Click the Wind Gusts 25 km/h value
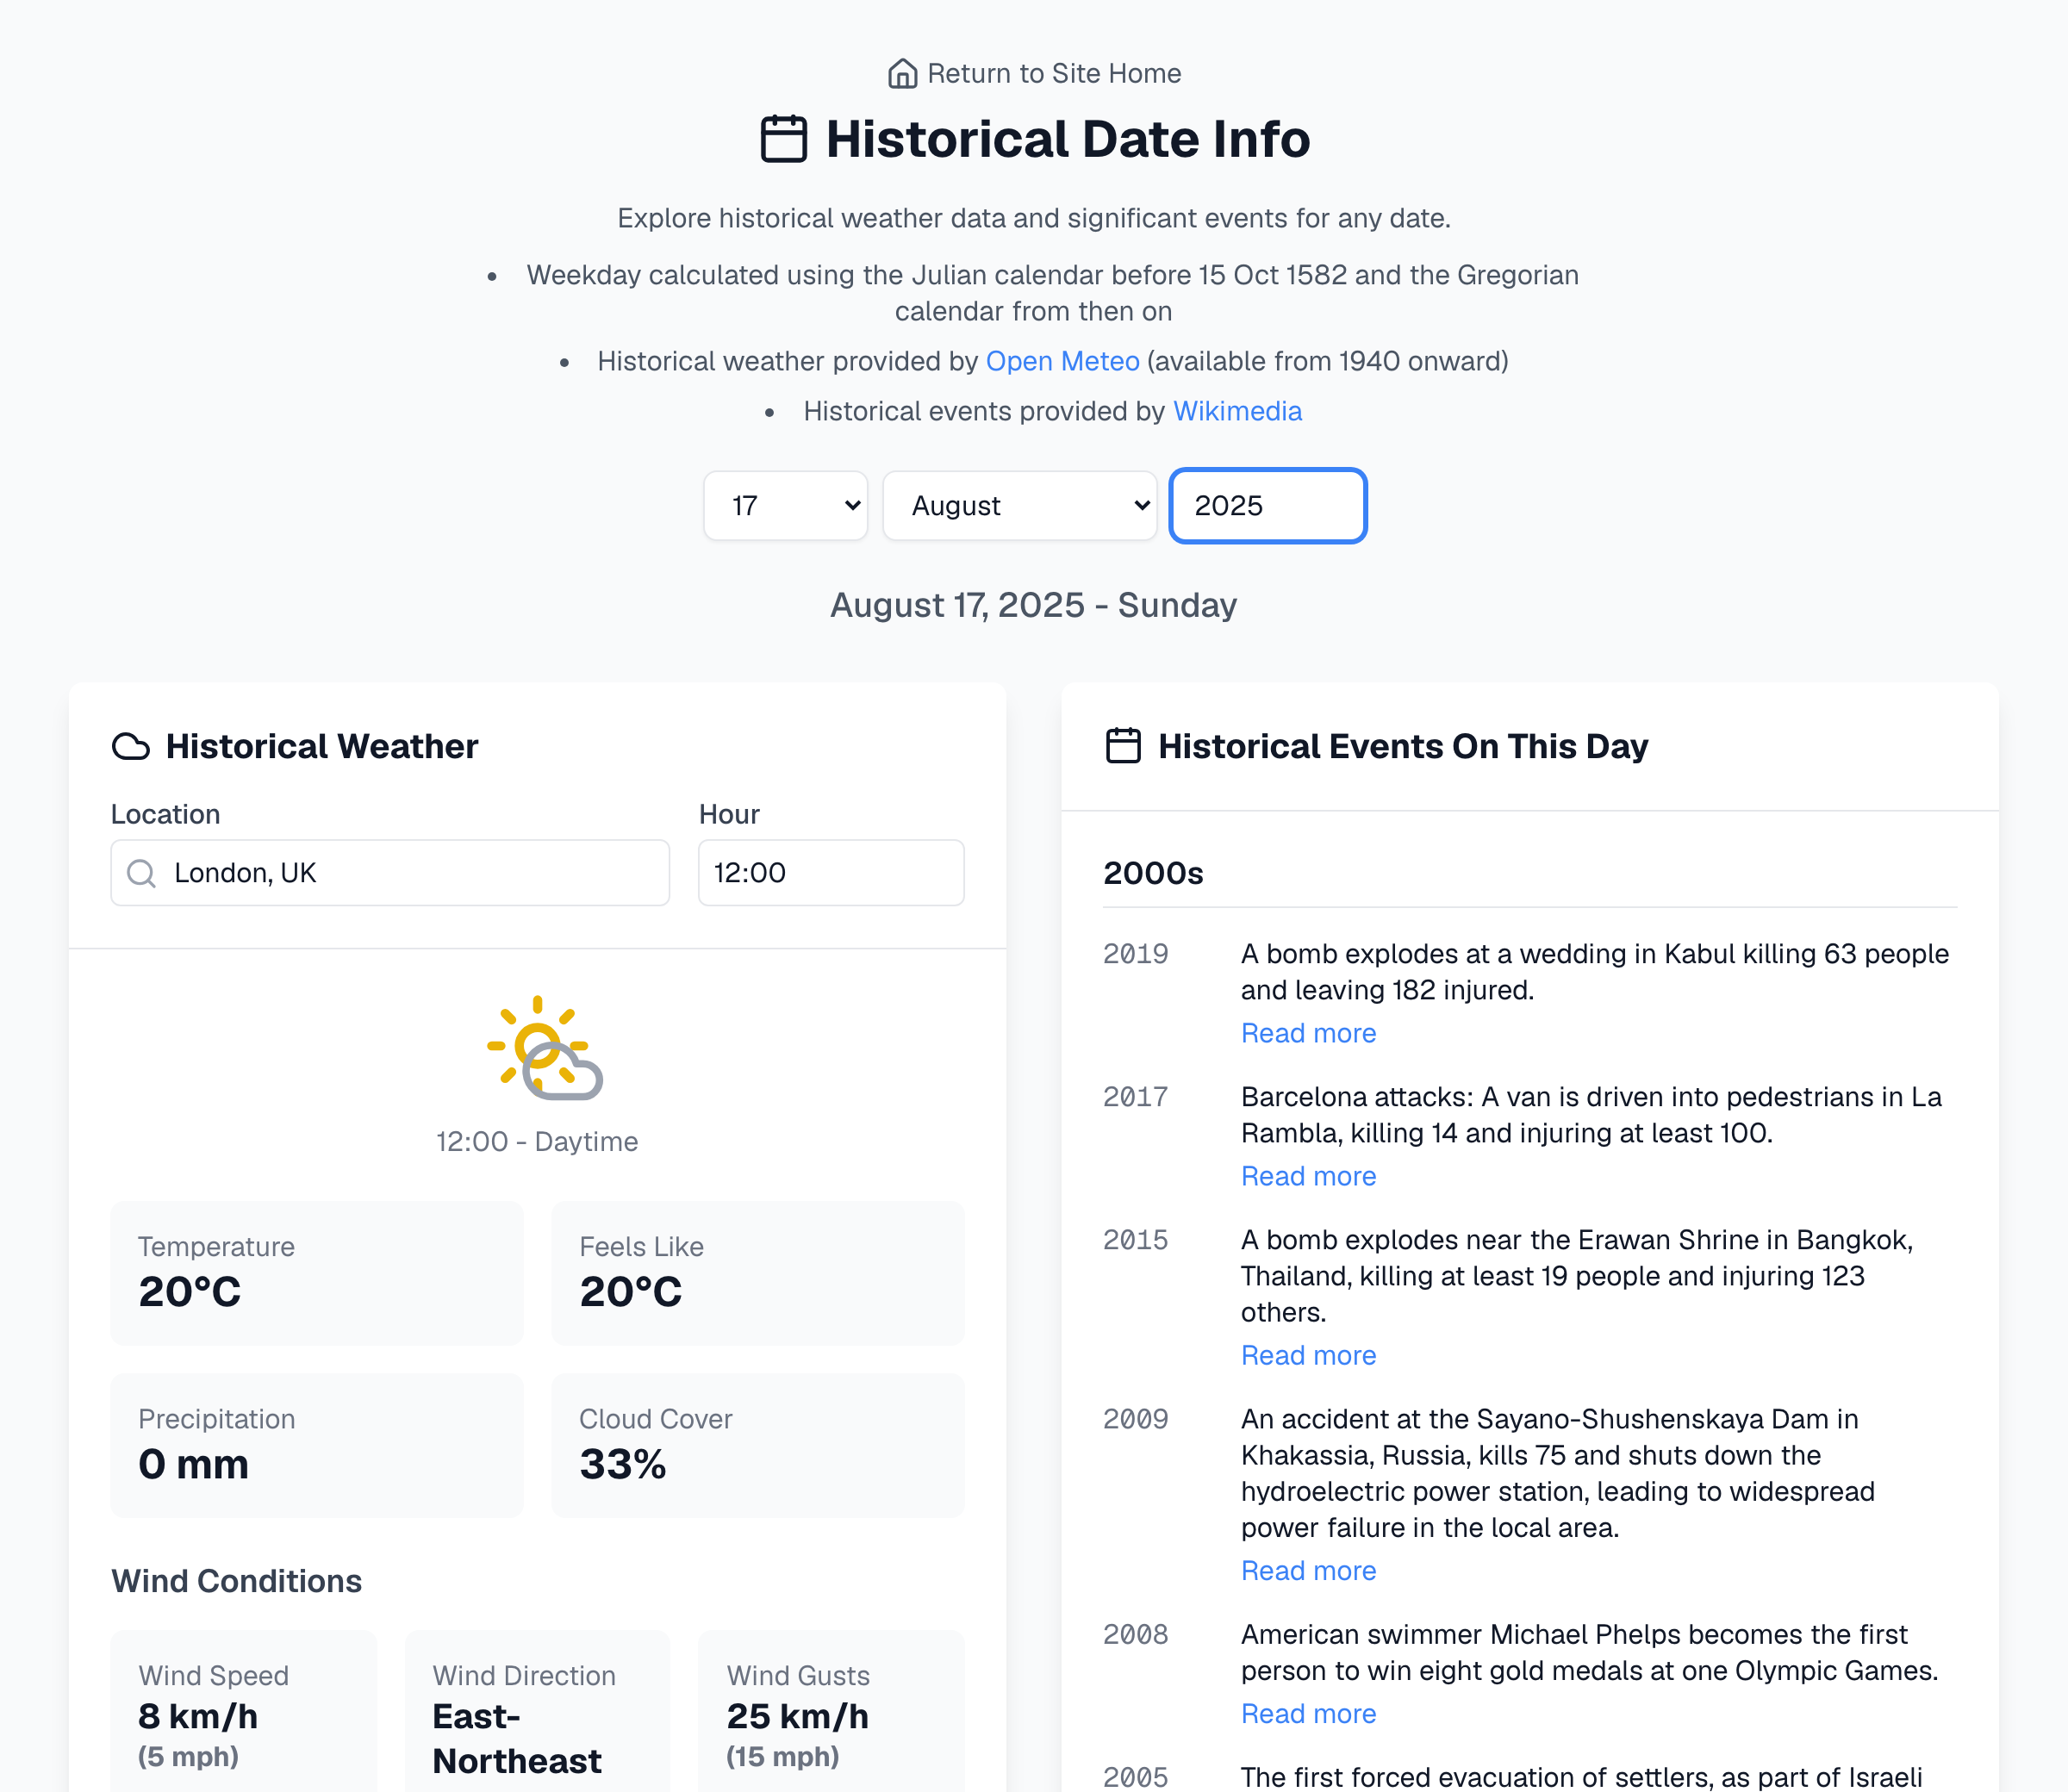 (798, 1717)
